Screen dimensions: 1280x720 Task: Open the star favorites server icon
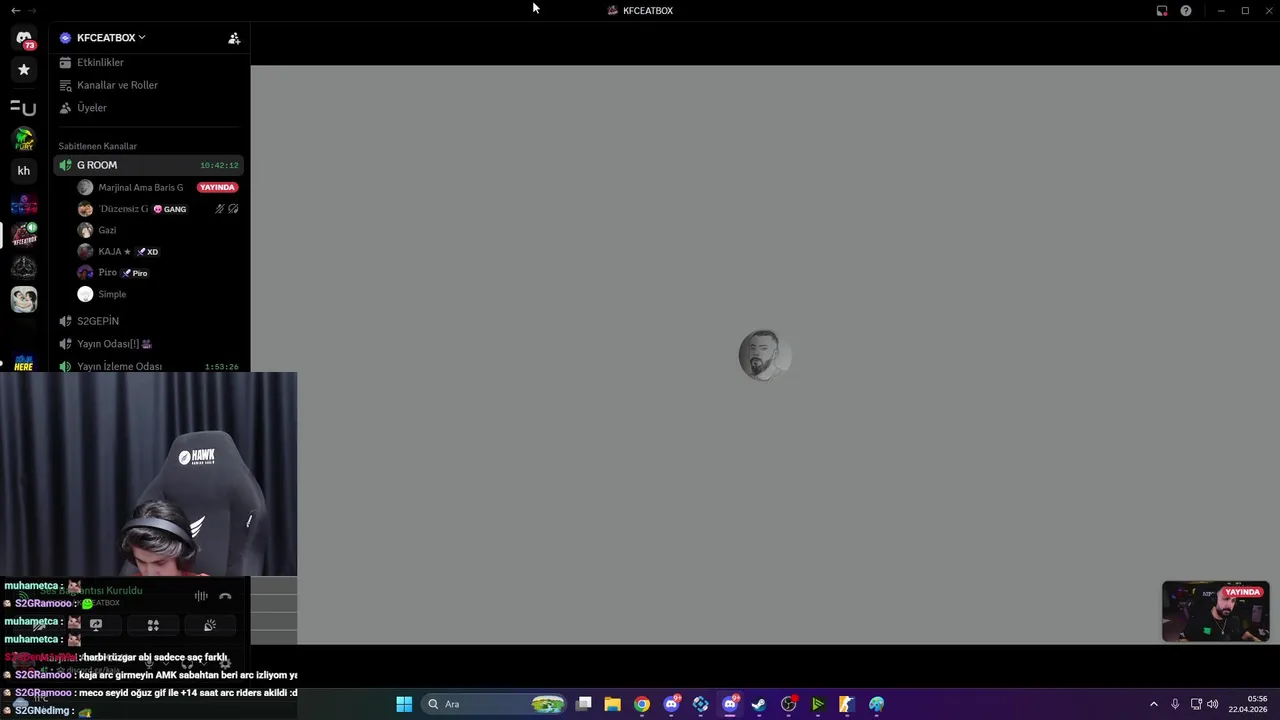click(24, 70)
